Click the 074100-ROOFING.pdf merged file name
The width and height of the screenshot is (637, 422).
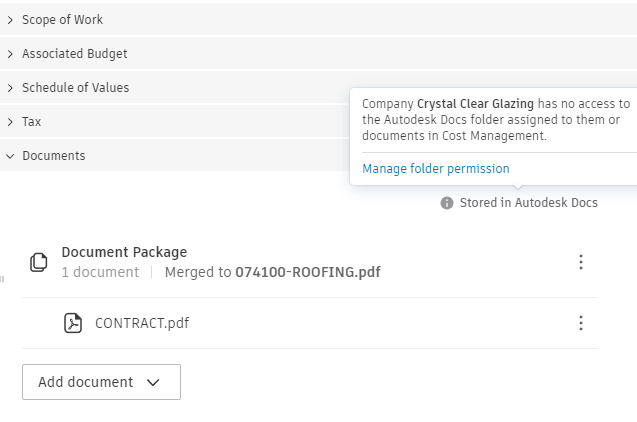[307, 272]
